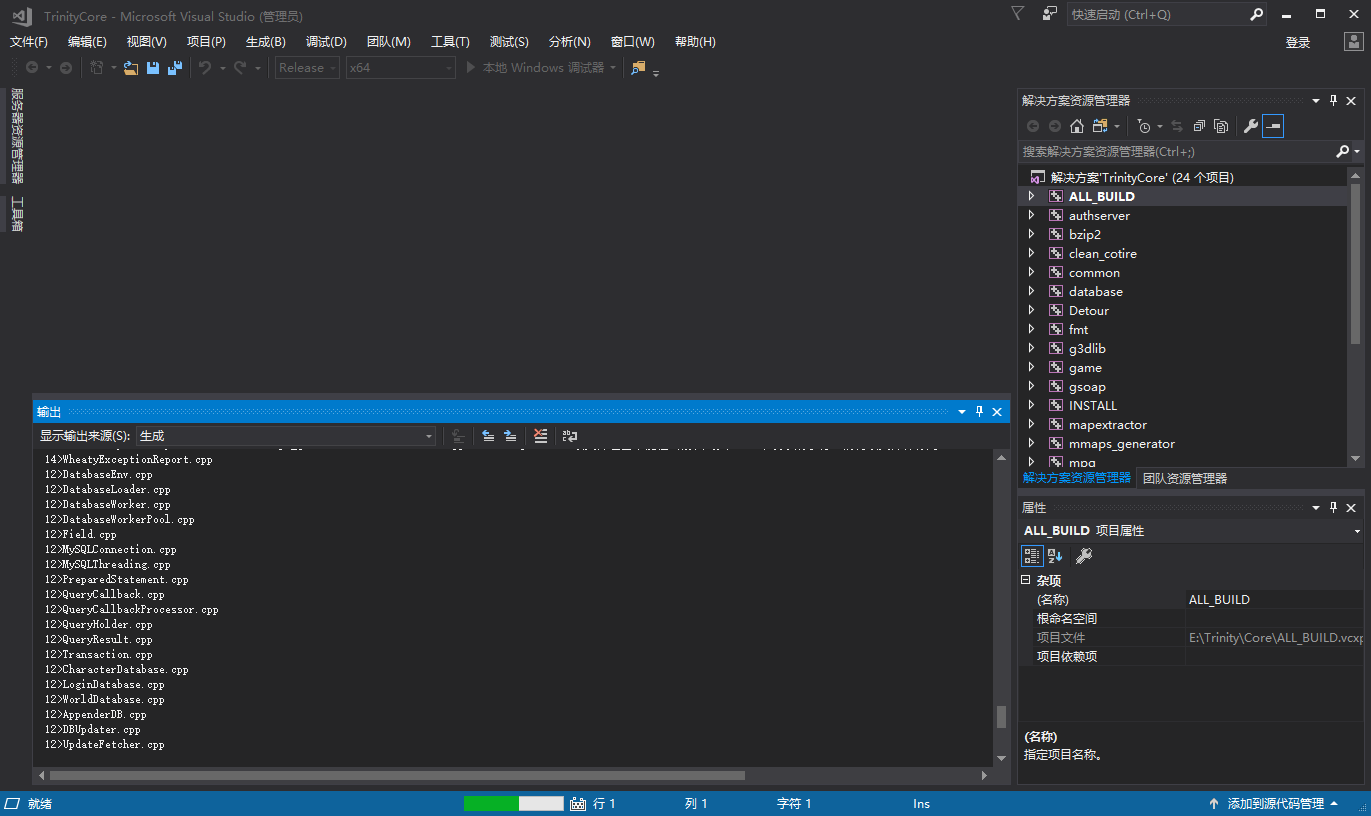This screenshot has width=1371, height=816.
Task: Click the Output panel vertical scrollbar thumb
Action: pyautogui.click(x=1001, y=717)
